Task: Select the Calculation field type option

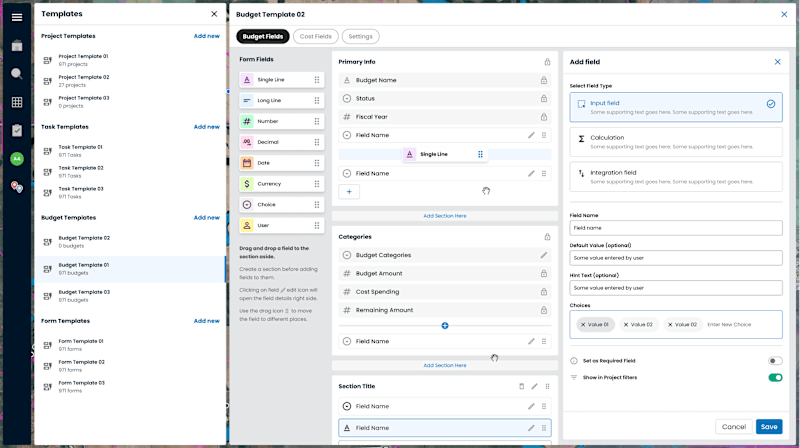Action: click(676, 142)
